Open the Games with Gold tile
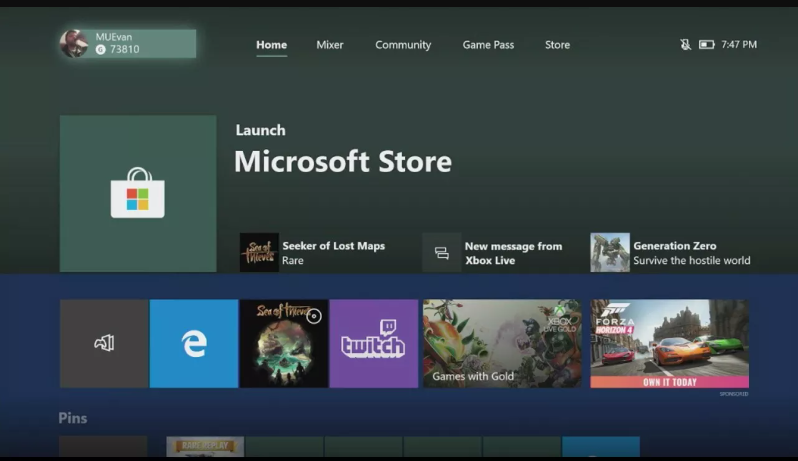 pyautogui.click(x=502, y=343)
